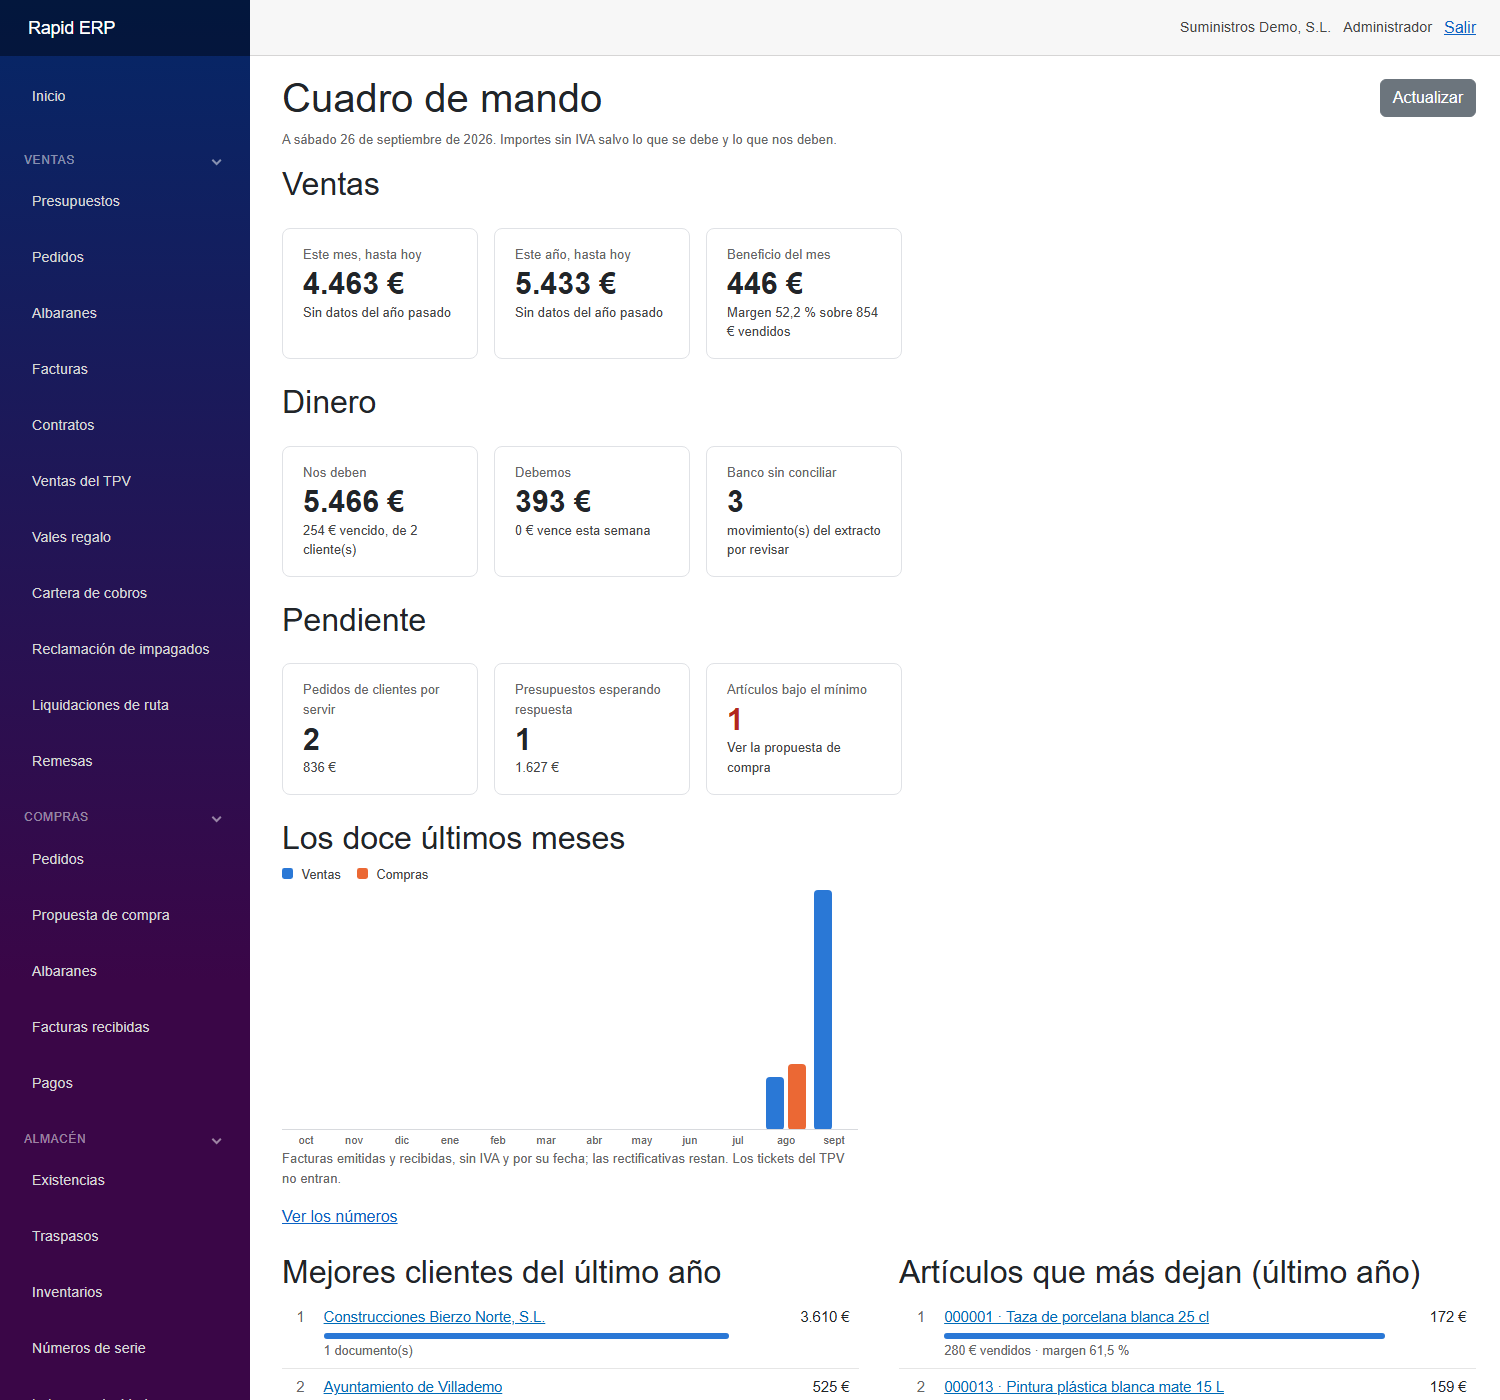Open Remesas in the sidebar
The width and height of the screenshot is (1500, 1400).
pos(62,761)
